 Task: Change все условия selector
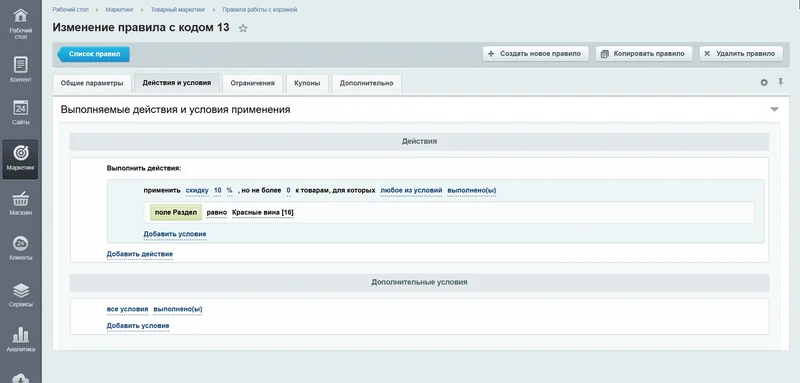coord(128,310)
